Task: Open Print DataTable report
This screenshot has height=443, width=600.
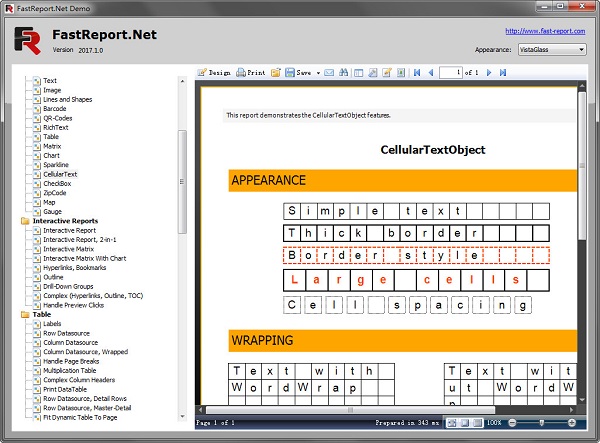Action: click(x=65, y=389)
